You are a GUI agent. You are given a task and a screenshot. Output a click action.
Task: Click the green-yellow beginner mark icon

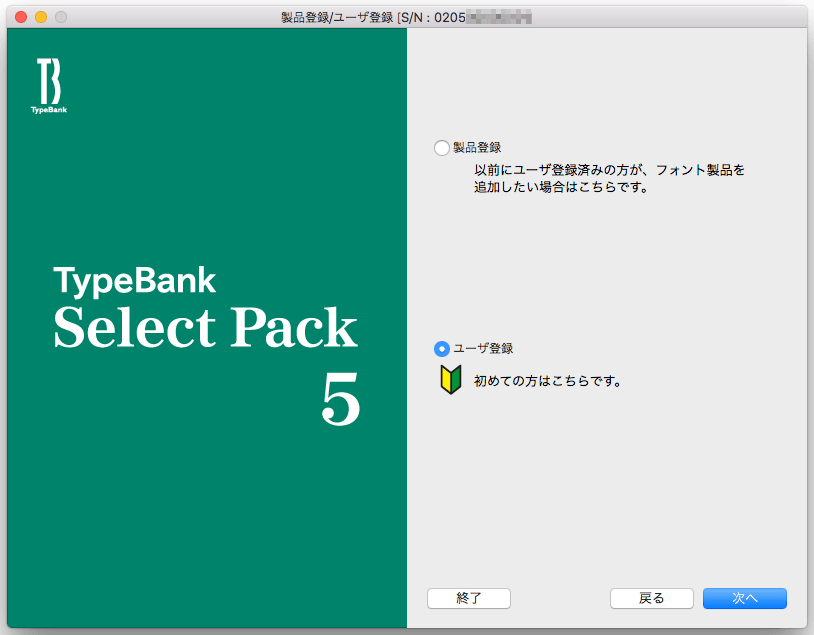[451, 380]
